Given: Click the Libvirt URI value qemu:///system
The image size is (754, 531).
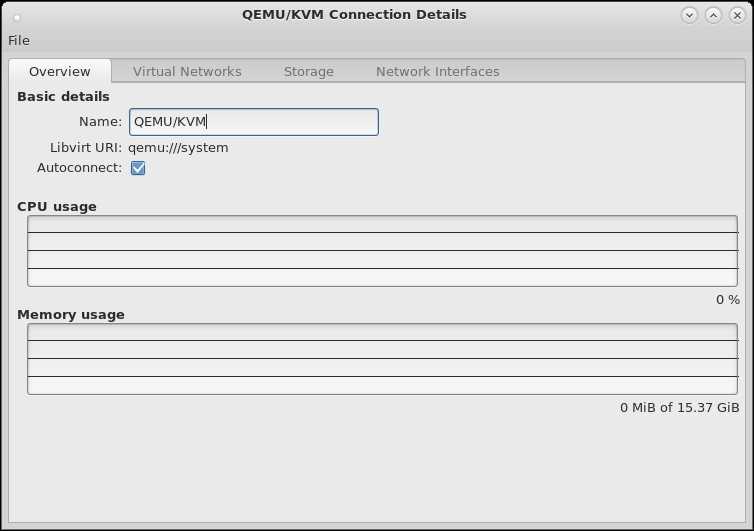Looking at the screenshot, I should click(178, 147).
